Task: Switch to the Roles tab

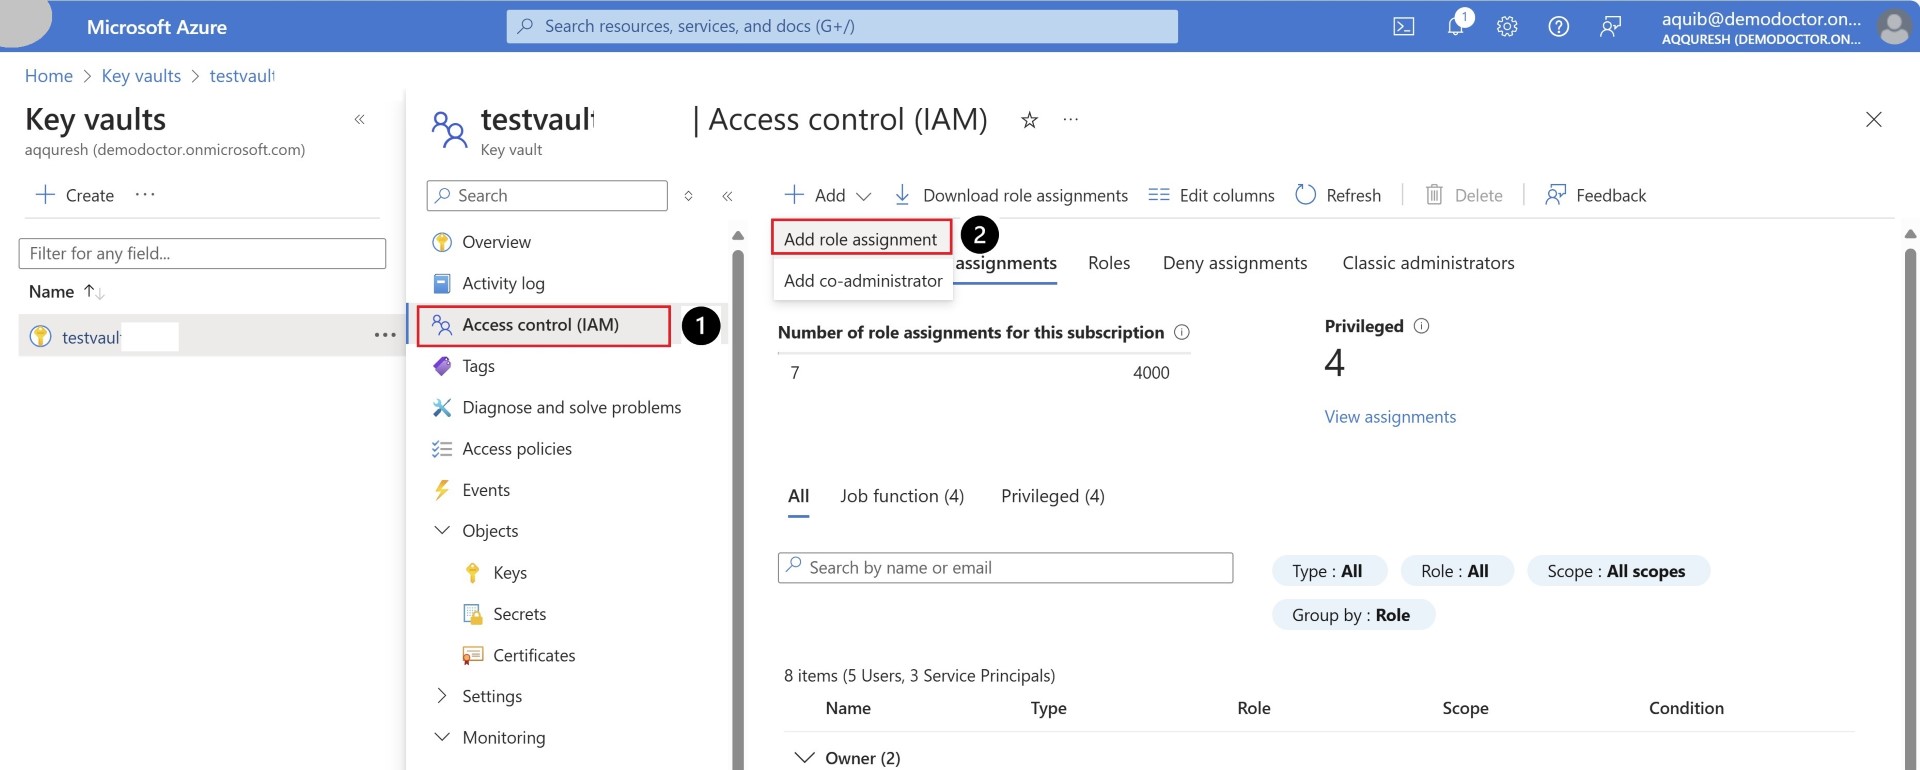Action: pyautogui.click(x=1109, y=263)
